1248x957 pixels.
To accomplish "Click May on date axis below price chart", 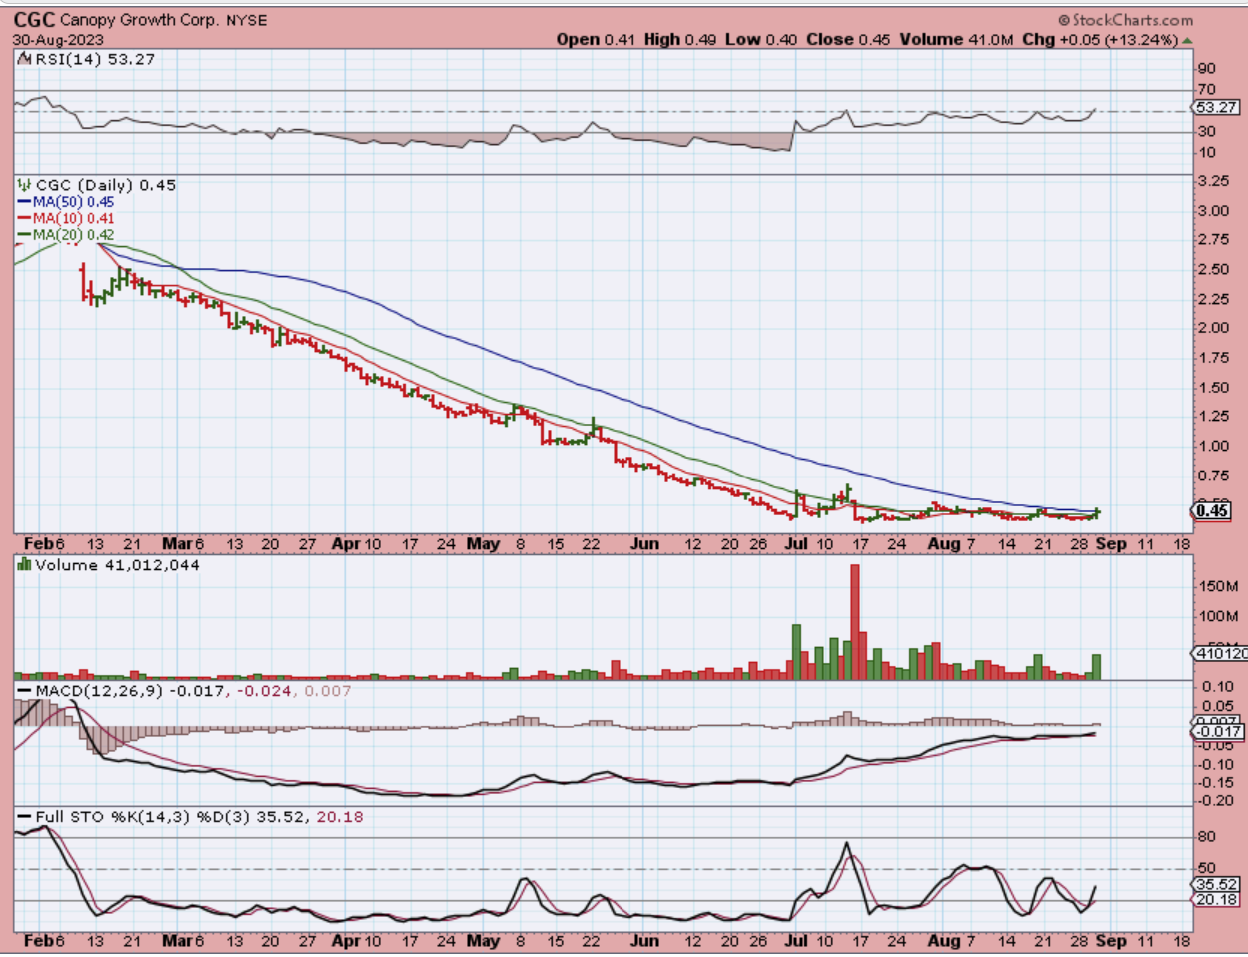I will 484,544.
